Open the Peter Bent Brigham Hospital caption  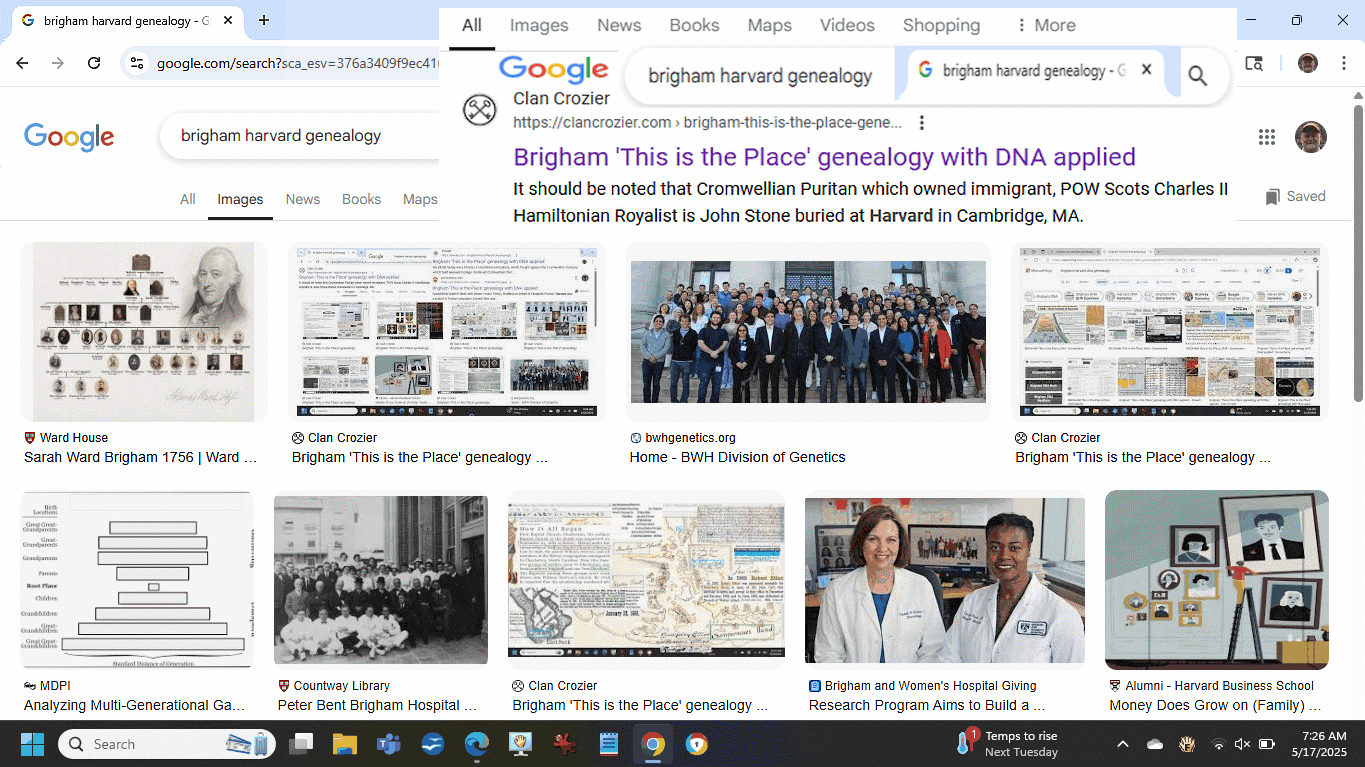coord(377,705)
